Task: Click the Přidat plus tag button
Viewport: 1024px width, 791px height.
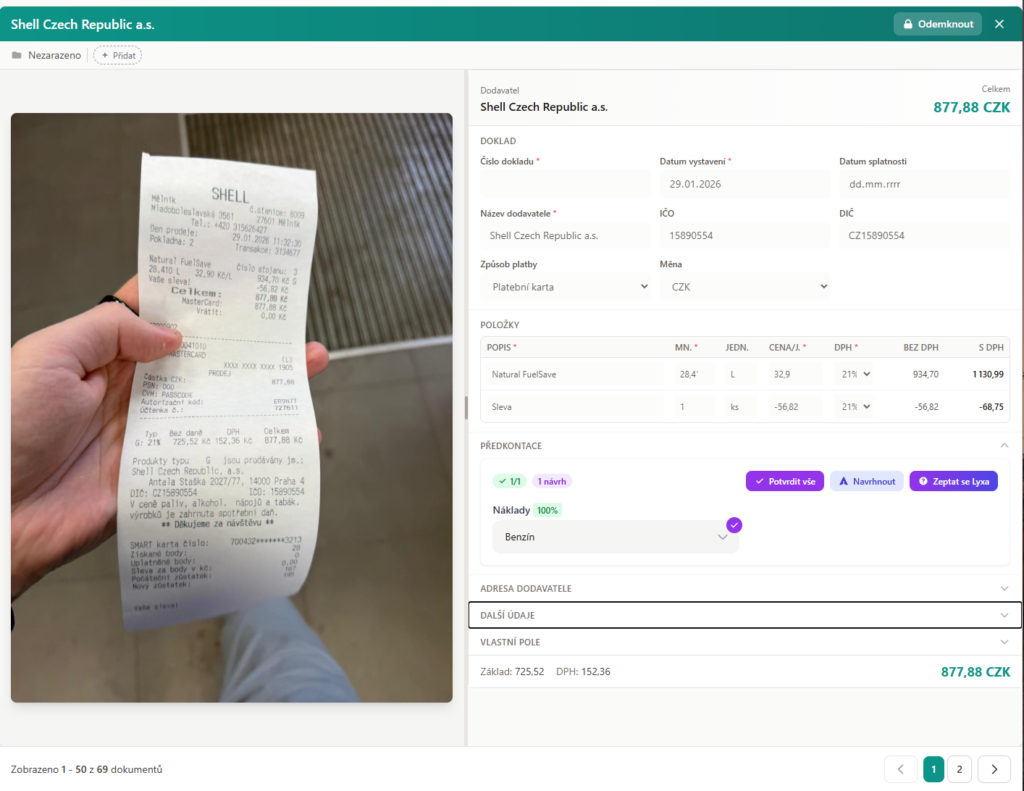Action: (x=118, y=55)
